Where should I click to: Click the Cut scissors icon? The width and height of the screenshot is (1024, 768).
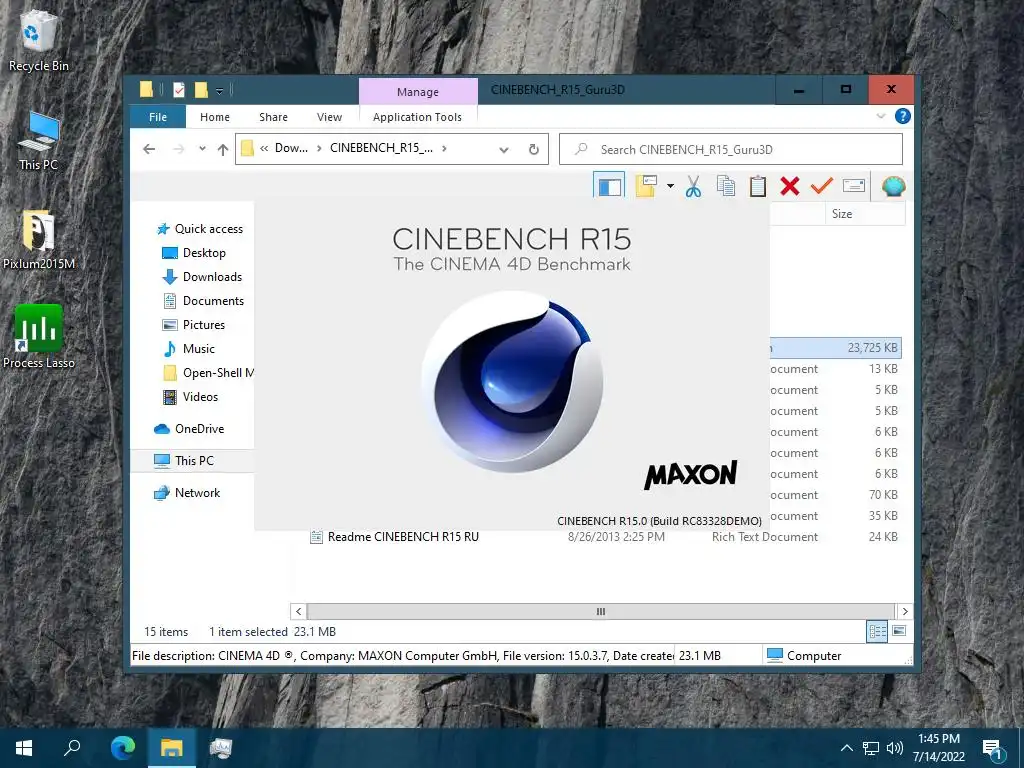(x=693, y=187)
